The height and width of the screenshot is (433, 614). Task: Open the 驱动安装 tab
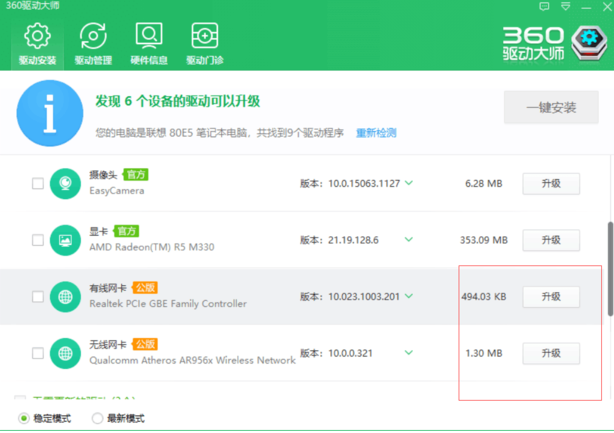pyautogui.click(x=37, y=44)
